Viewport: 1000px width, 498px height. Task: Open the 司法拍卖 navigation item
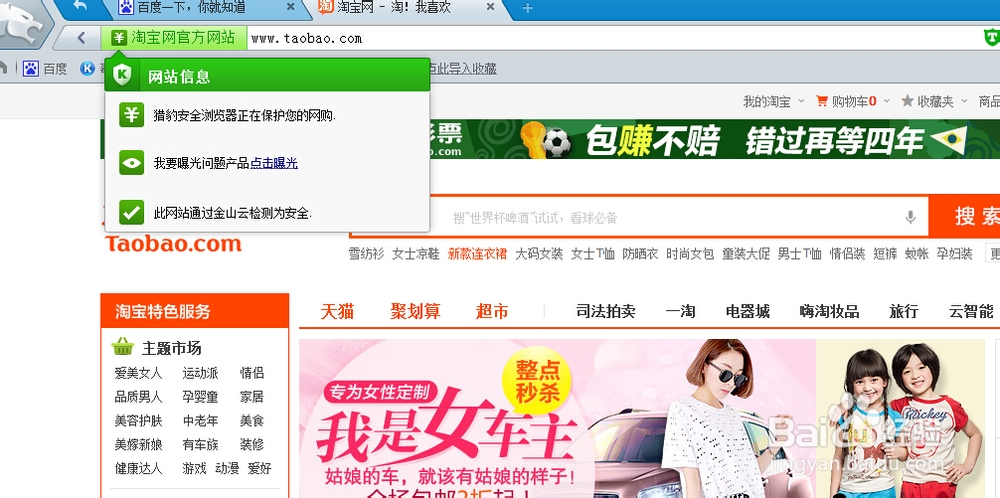pos(606,311)
